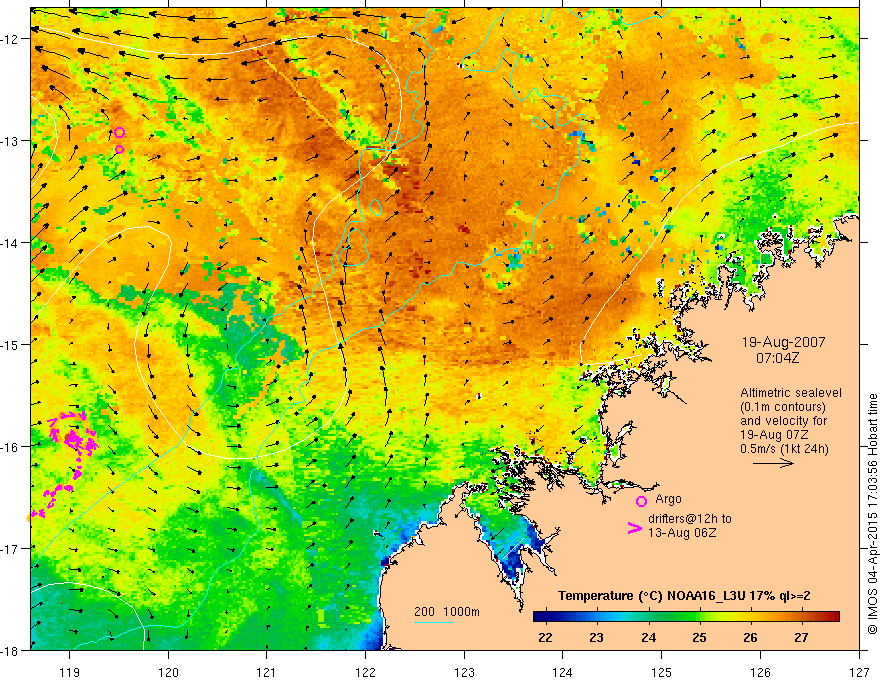Click longitude axis label 120
880x680 pixels.
[x=168, y=672]
